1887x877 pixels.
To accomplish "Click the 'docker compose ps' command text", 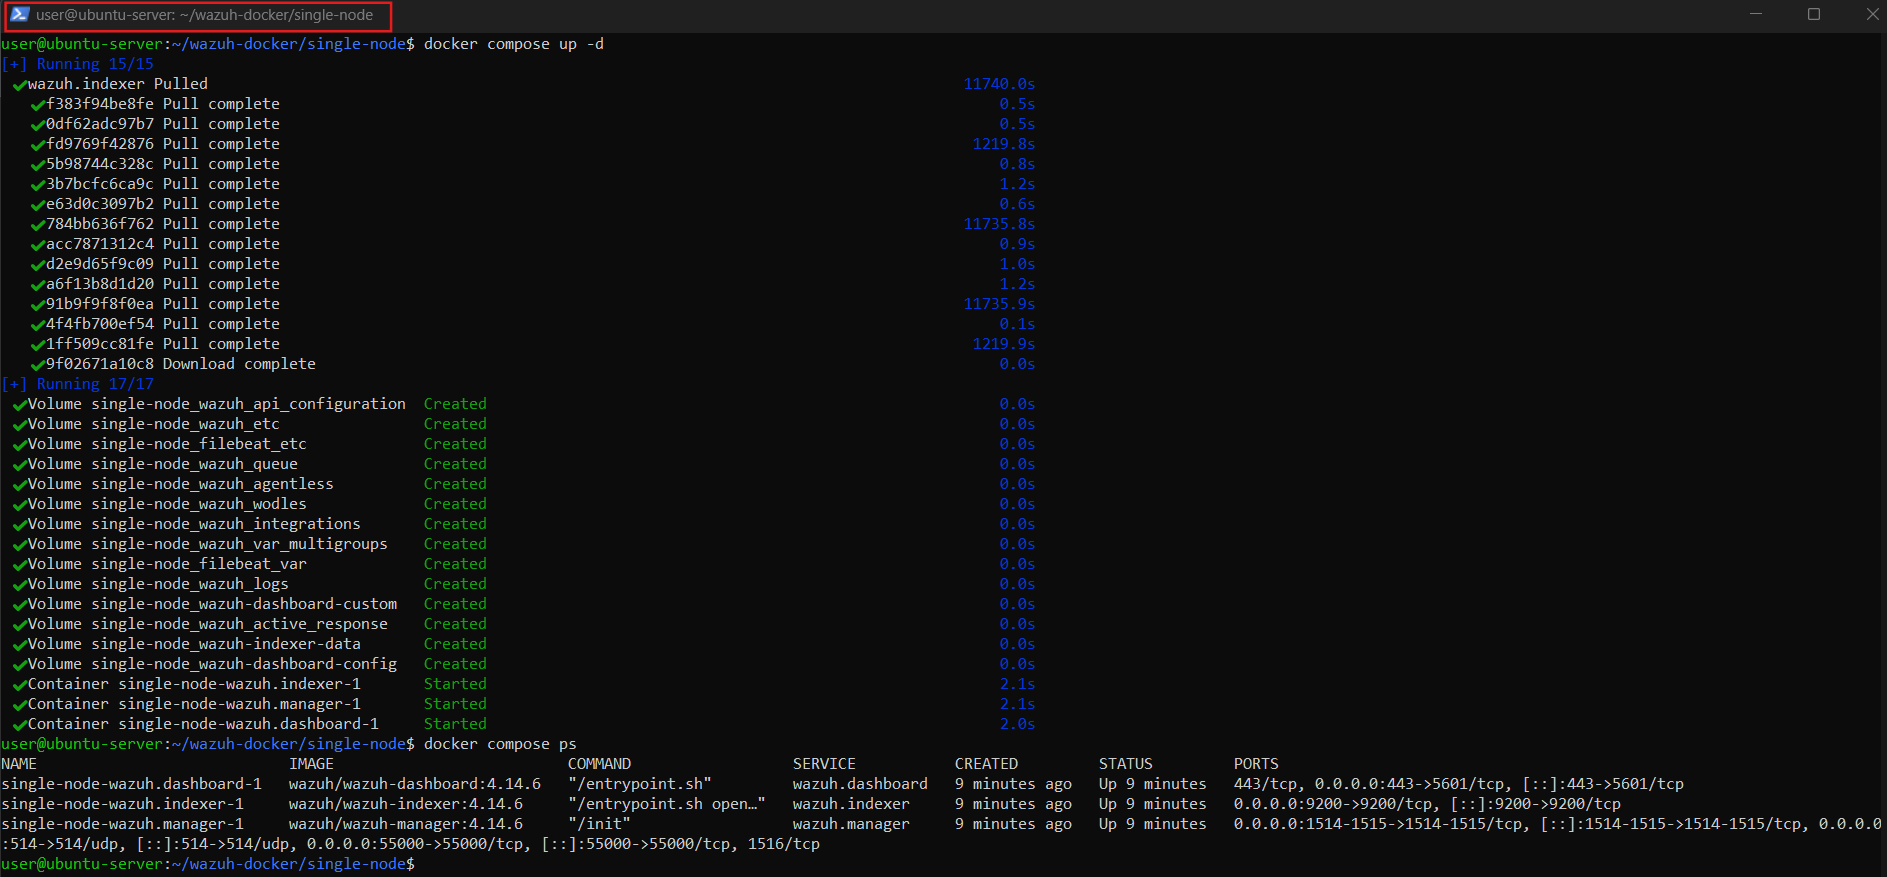I will pyautogui.click(x=500, y=744).
